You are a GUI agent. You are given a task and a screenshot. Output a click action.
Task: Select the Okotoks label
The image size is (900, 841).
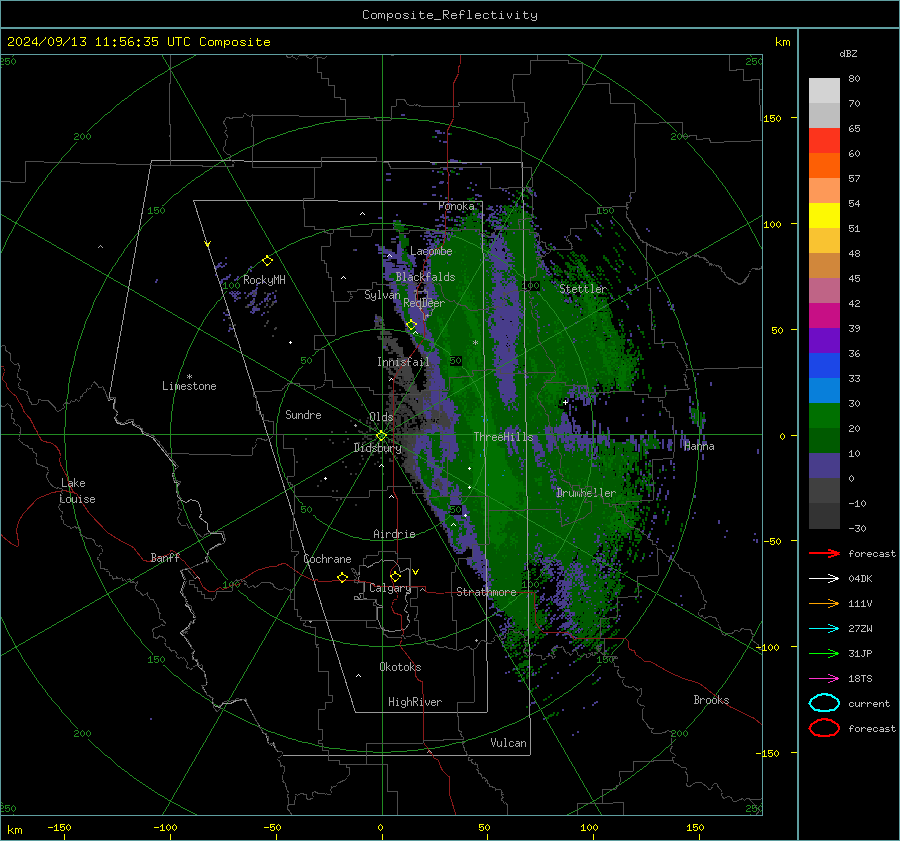(x=400, y=667)
